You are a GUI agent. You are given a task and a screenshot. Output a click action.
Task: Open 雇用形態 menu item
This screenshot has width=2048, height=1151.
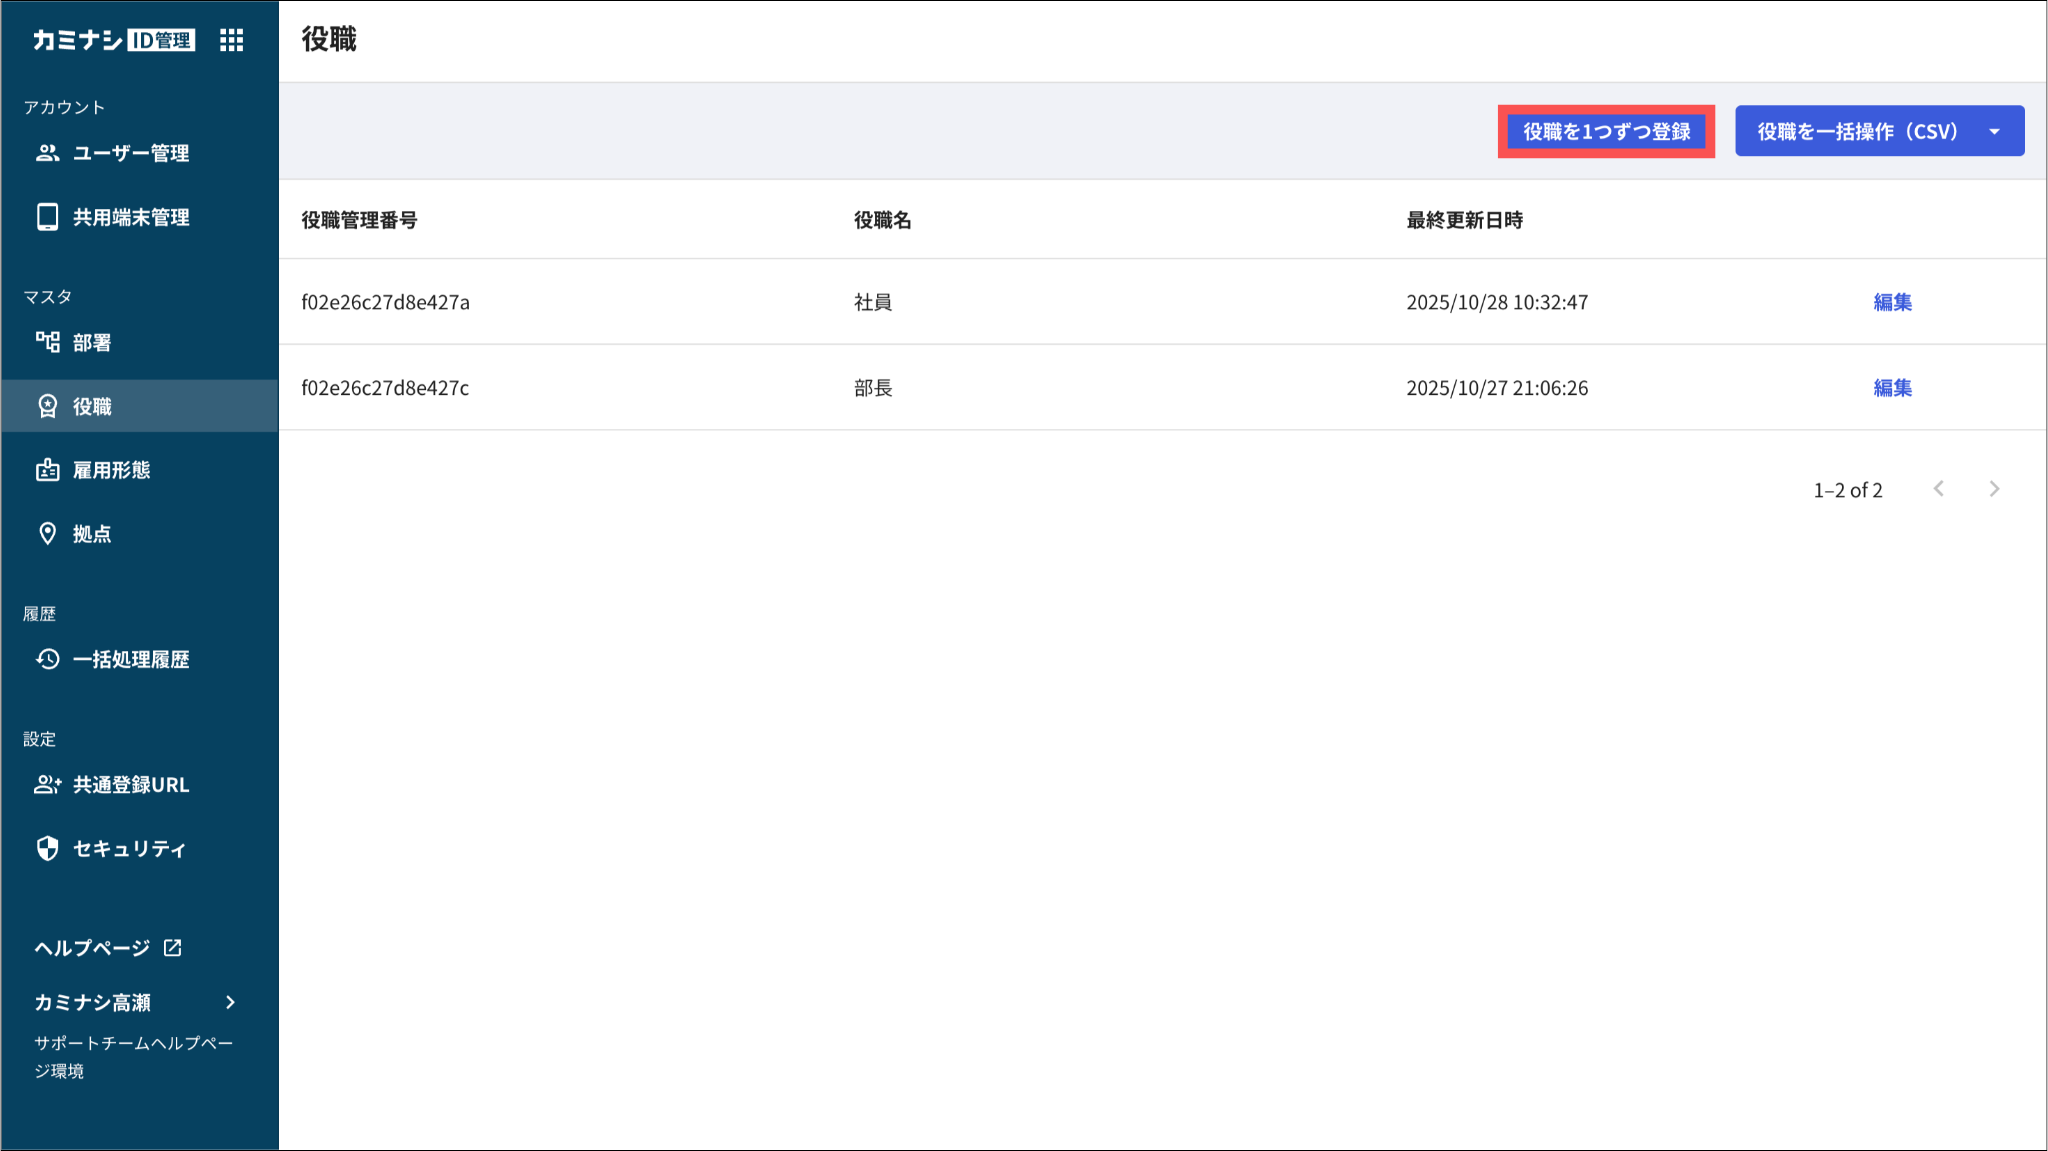(x=111, y=470)
